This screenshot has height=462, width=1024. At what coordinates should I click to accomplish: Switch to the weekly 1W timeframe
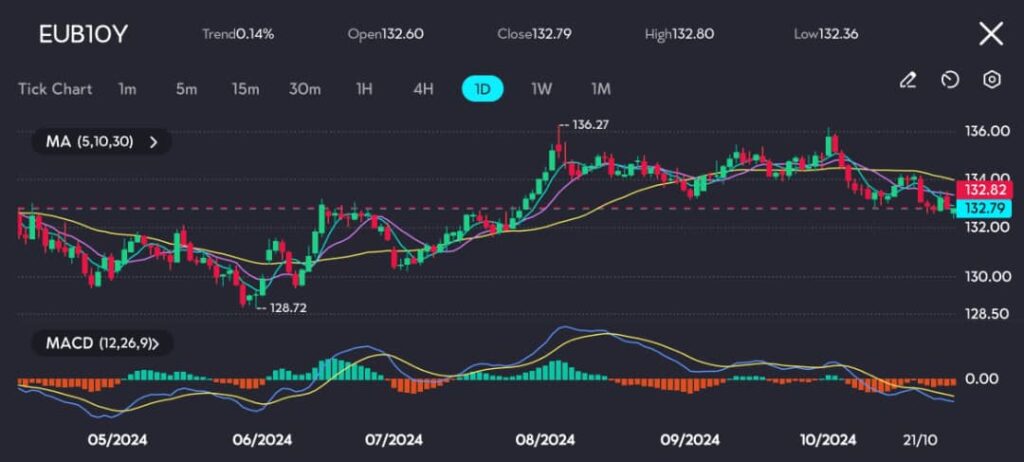(x=541, y=89)
